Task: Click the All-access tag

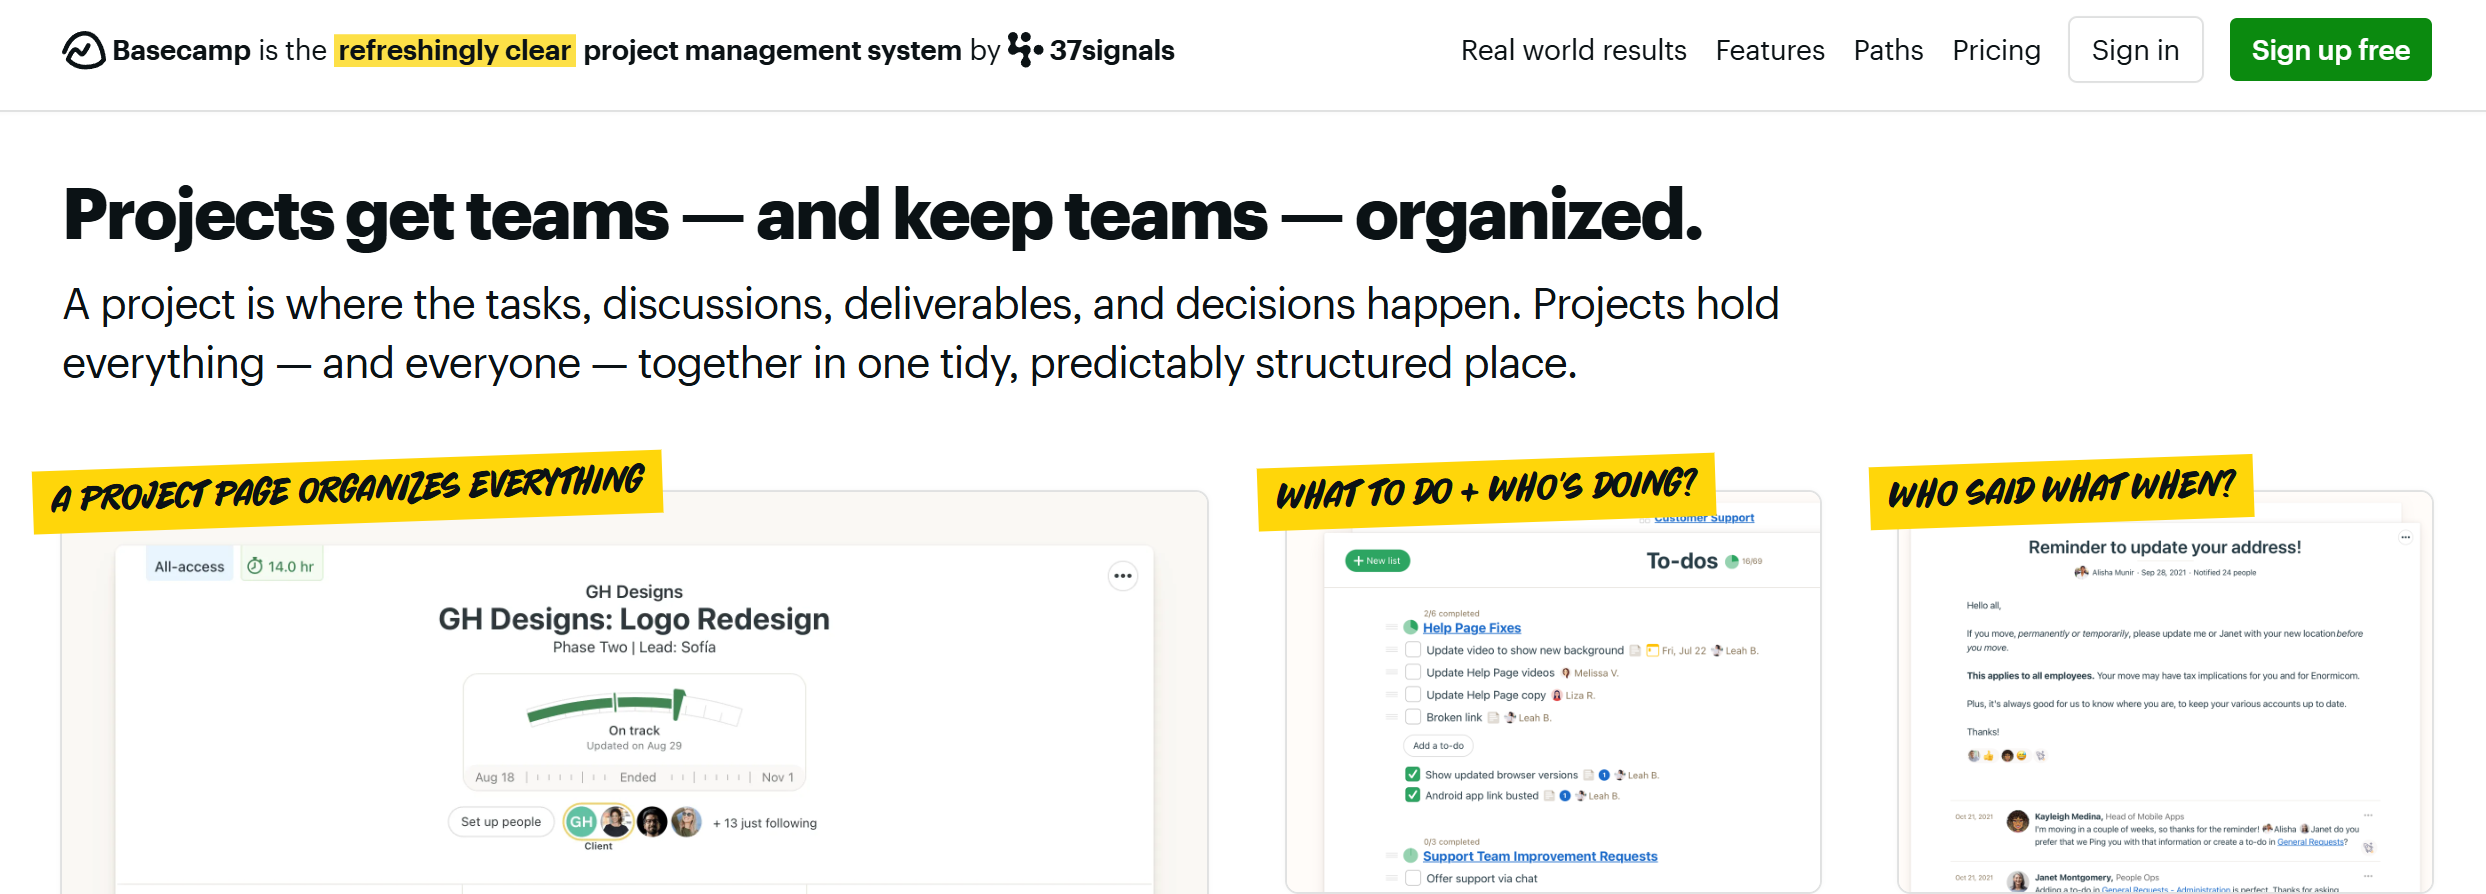Action: click(190, 566)
